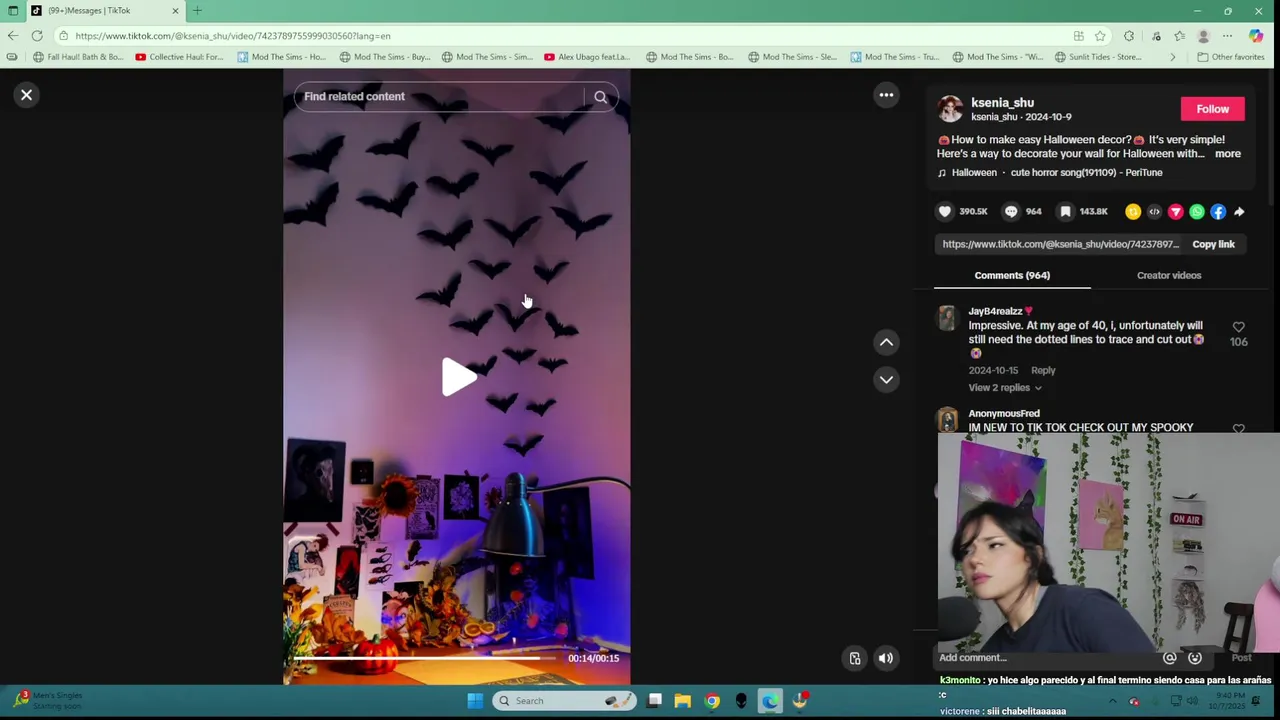Toggle auto-scroll icon beside volume
Screen dimensions: 1280x720
coord(855,658)
